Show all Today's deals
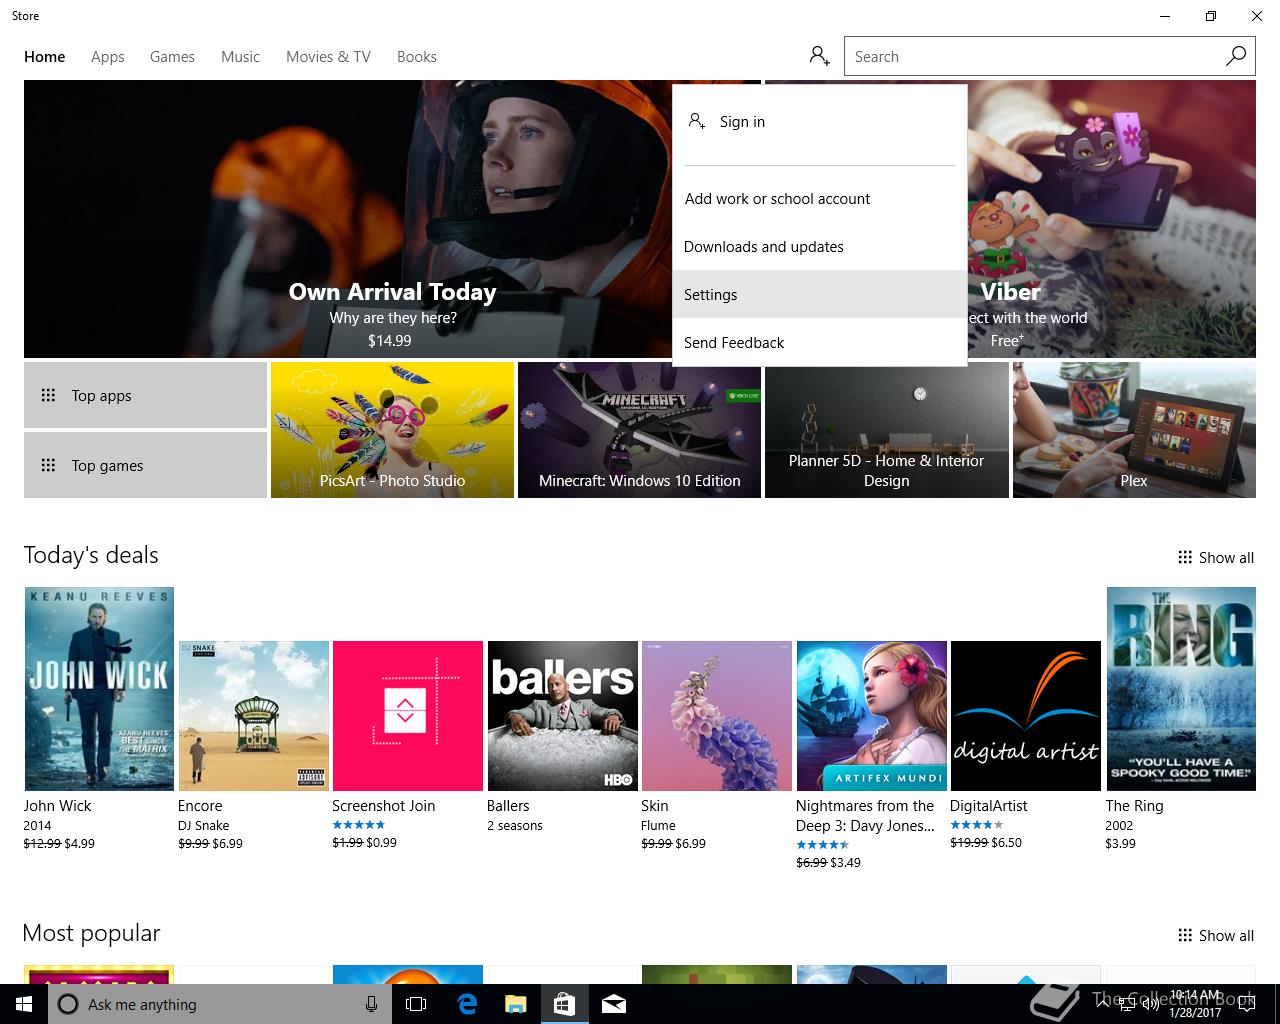The height and width of the screenshot is (1024, 1280). pyautogui.click(x=1216, y=558)
